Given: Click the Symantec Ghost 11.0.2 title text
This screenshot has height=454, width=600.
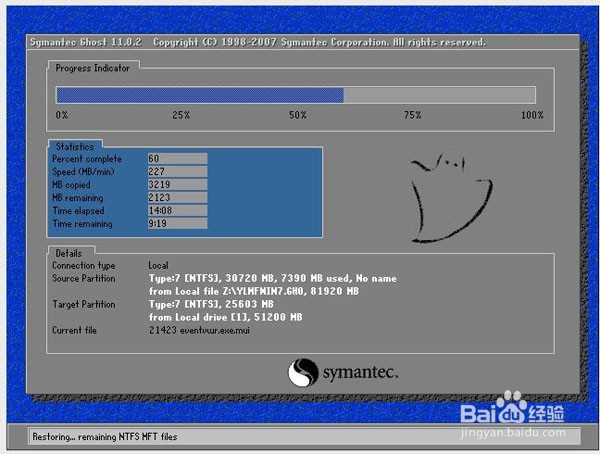Looking at the screenshot, I should coord(86,42).
